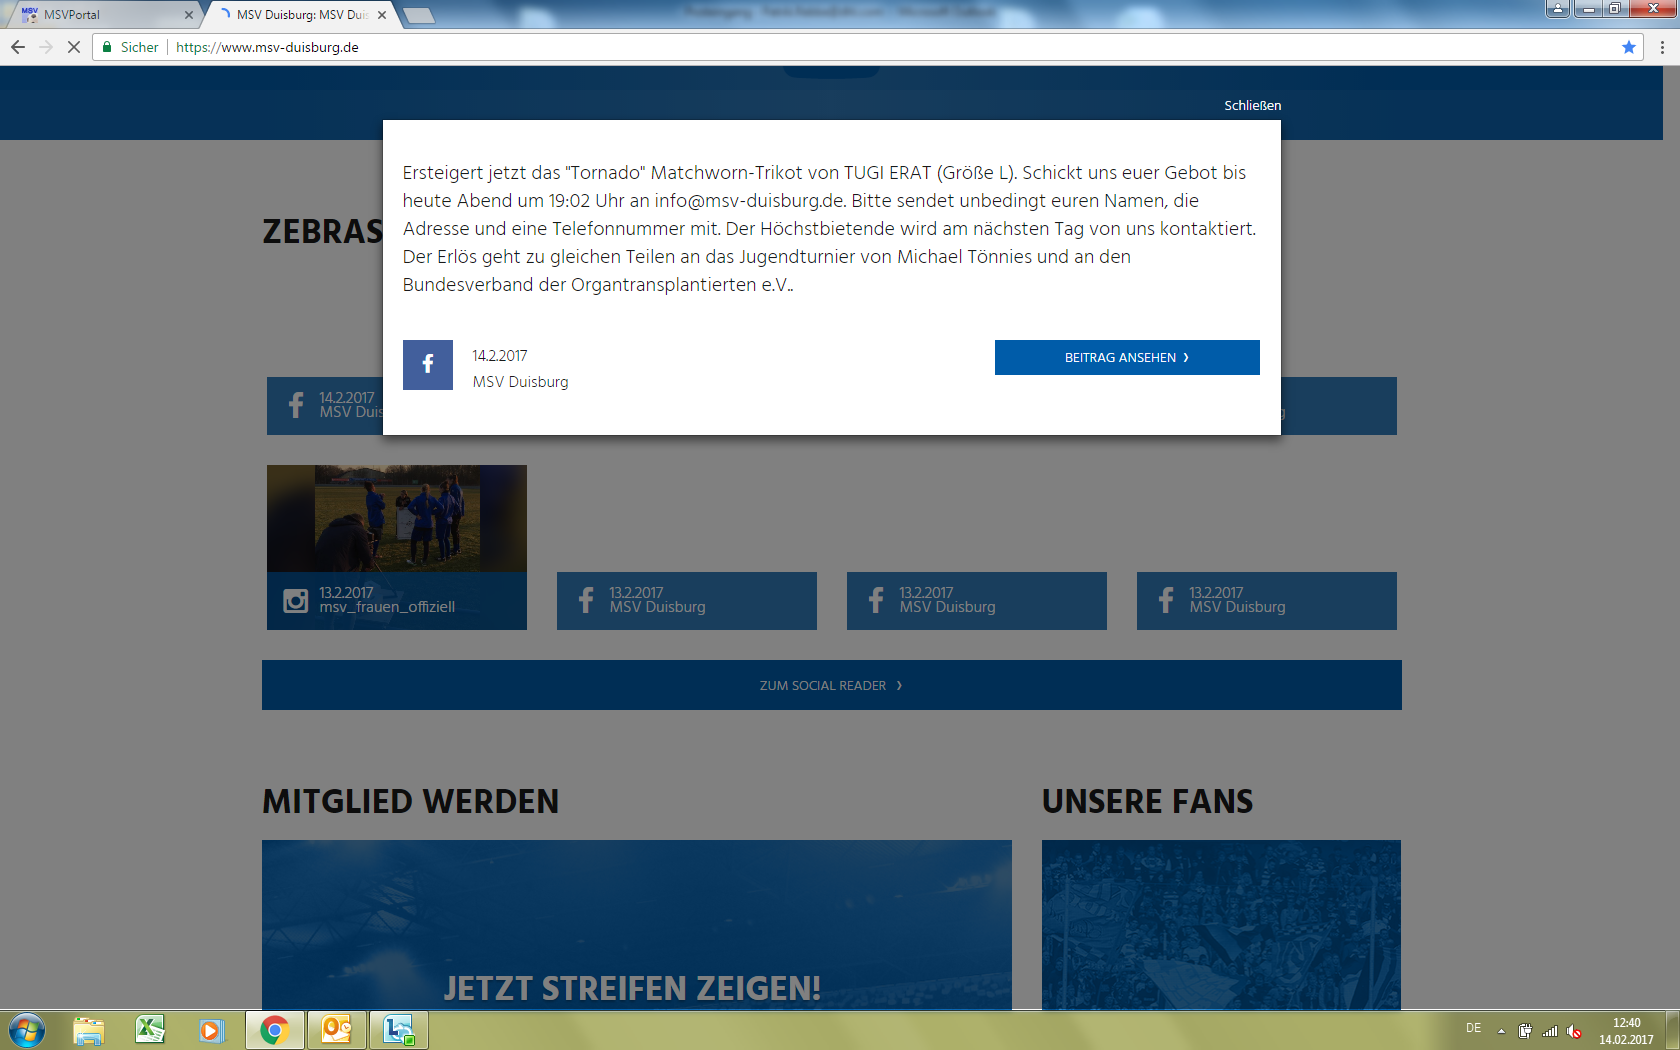
Task: Open Outlook from the taskbar
Action: (336, 1029)
